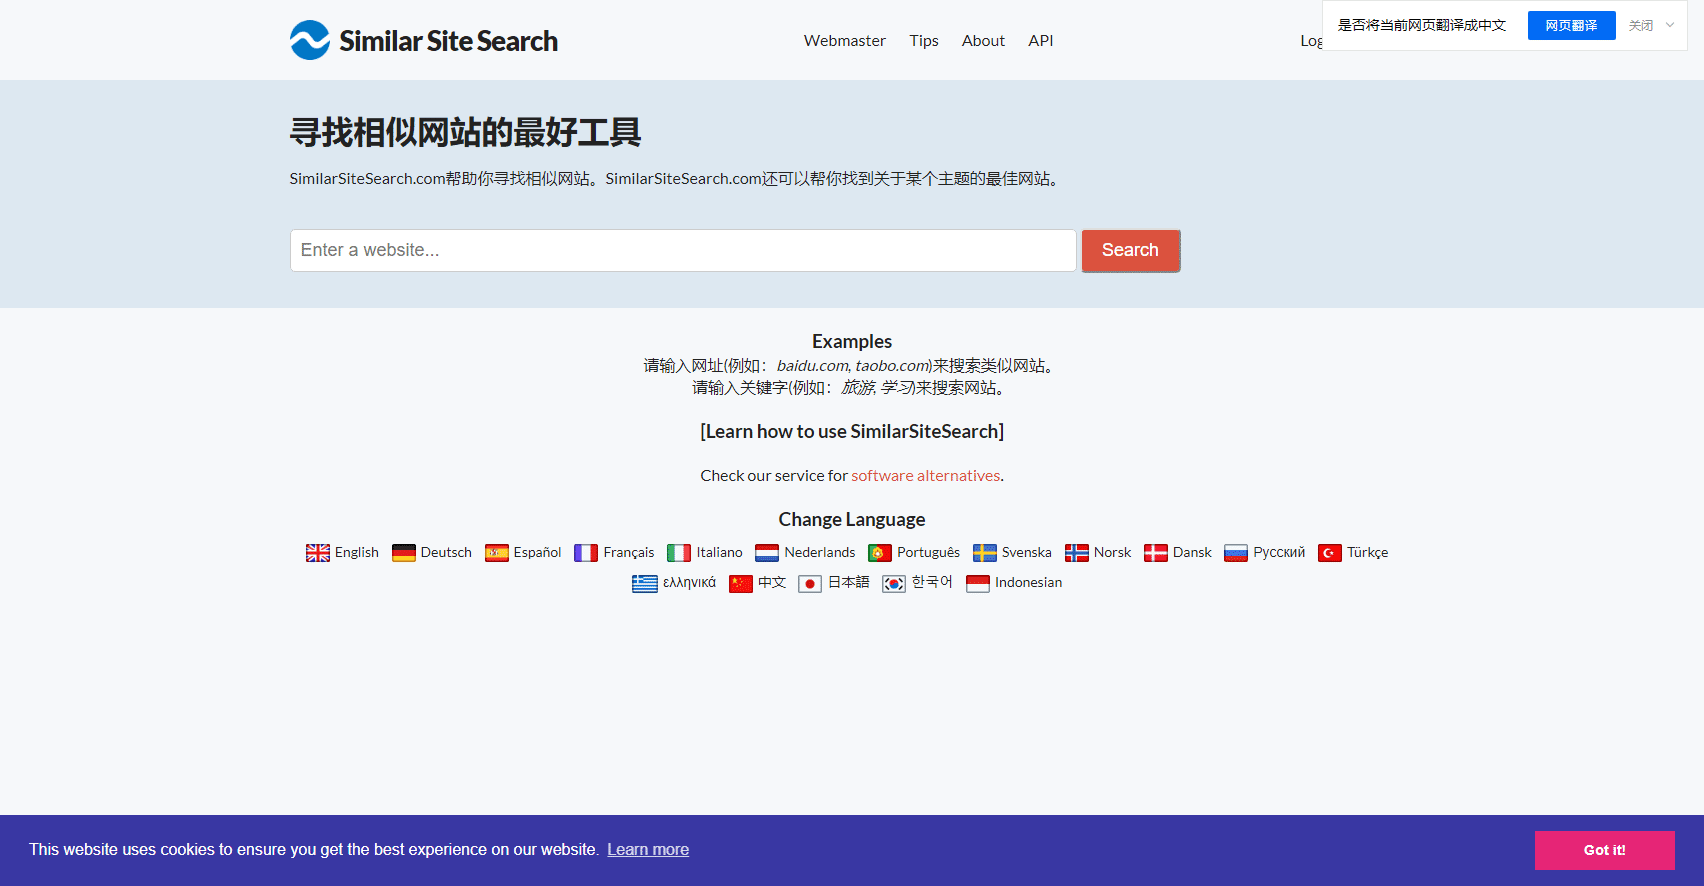The height and width of the screenshot is (886, 1704).
Task: Click the Similar Site Search logo icon
Action: [x=310, y=41]
